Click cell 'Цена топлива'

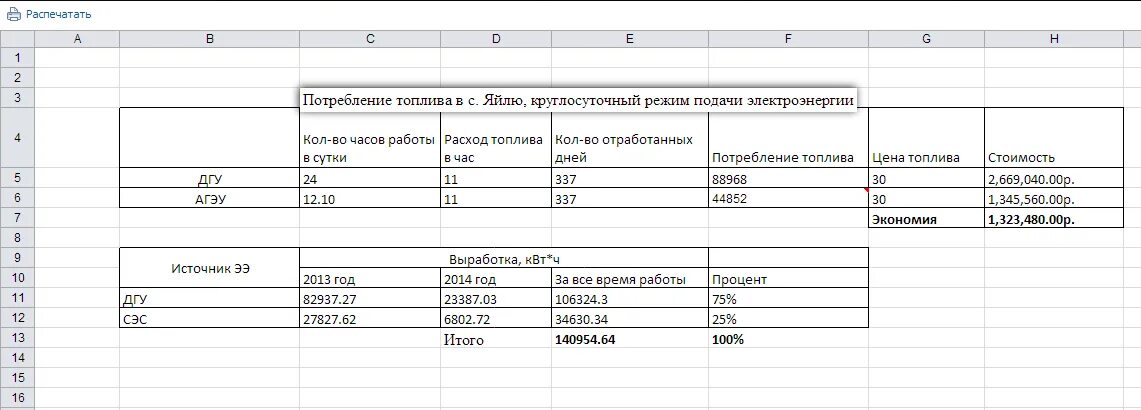click(926, 138)
